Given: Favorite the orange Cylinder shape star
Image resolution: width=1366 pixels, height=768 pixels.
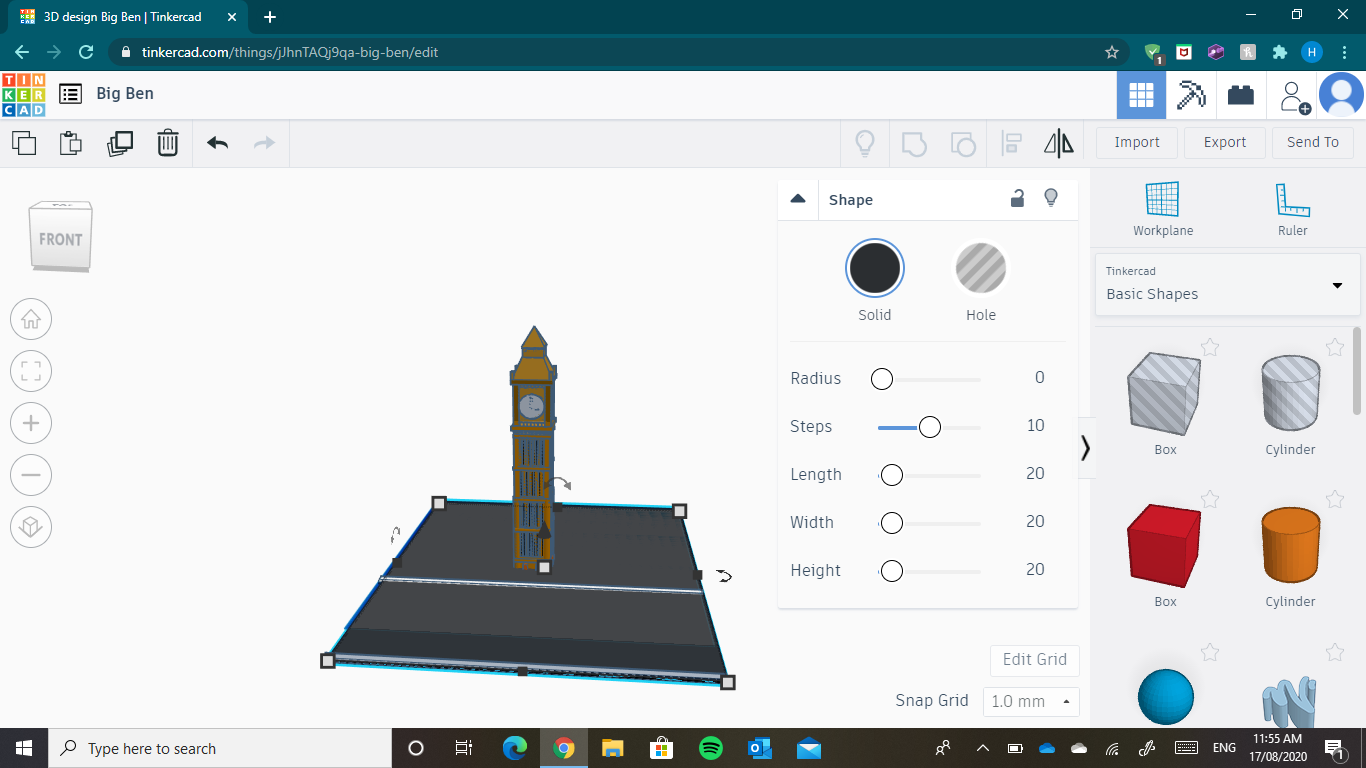Looking at the screenshot, I should click(x=1335, y=499).
